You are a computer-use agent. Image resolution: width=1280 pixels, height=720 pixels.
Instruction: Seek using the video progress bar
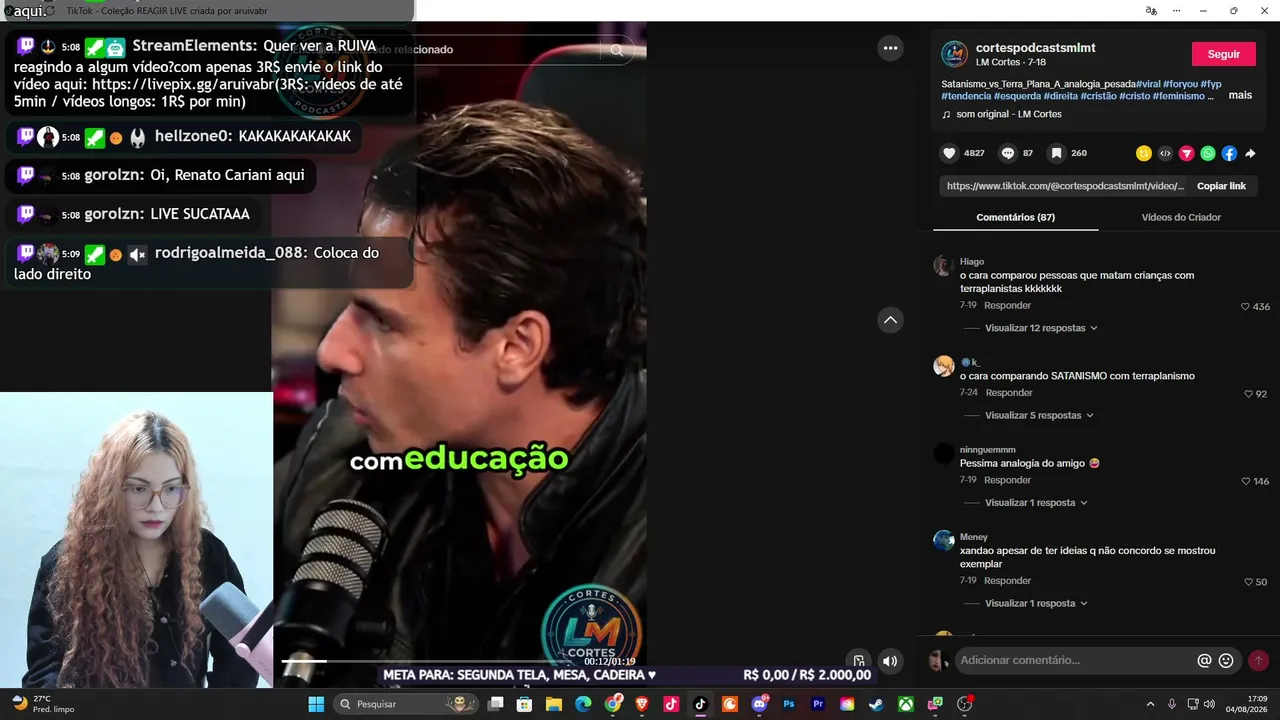(429, 661)
